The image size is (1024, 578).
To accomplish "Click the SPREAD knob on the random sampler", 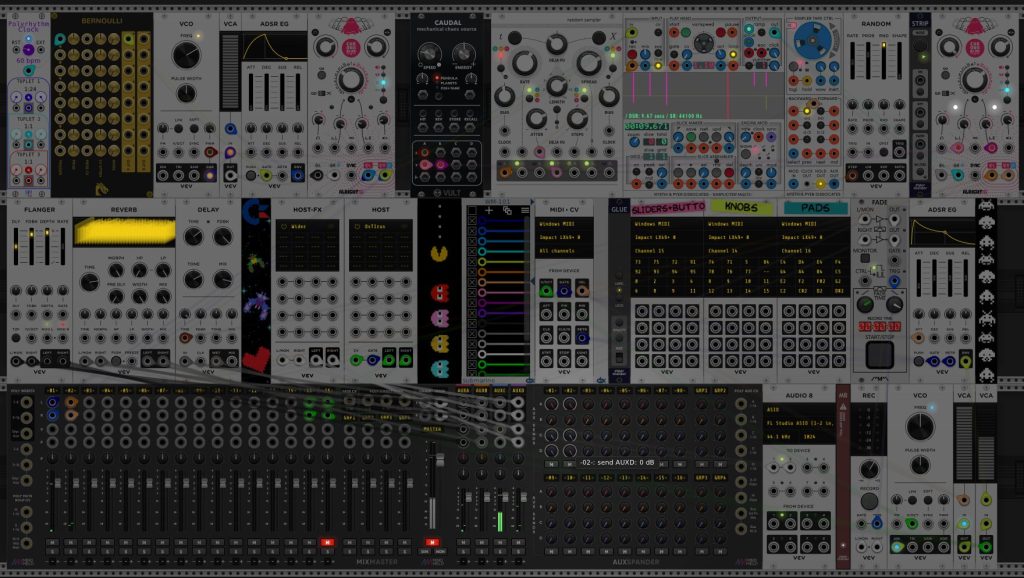I will pos(588,63).
